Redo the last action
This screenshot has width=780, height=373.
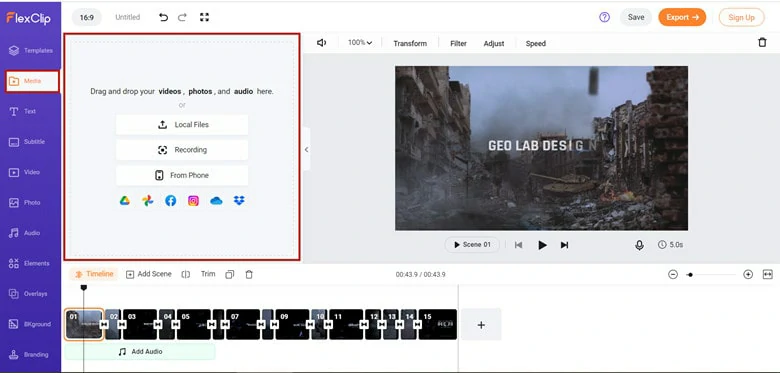(183, 17)
